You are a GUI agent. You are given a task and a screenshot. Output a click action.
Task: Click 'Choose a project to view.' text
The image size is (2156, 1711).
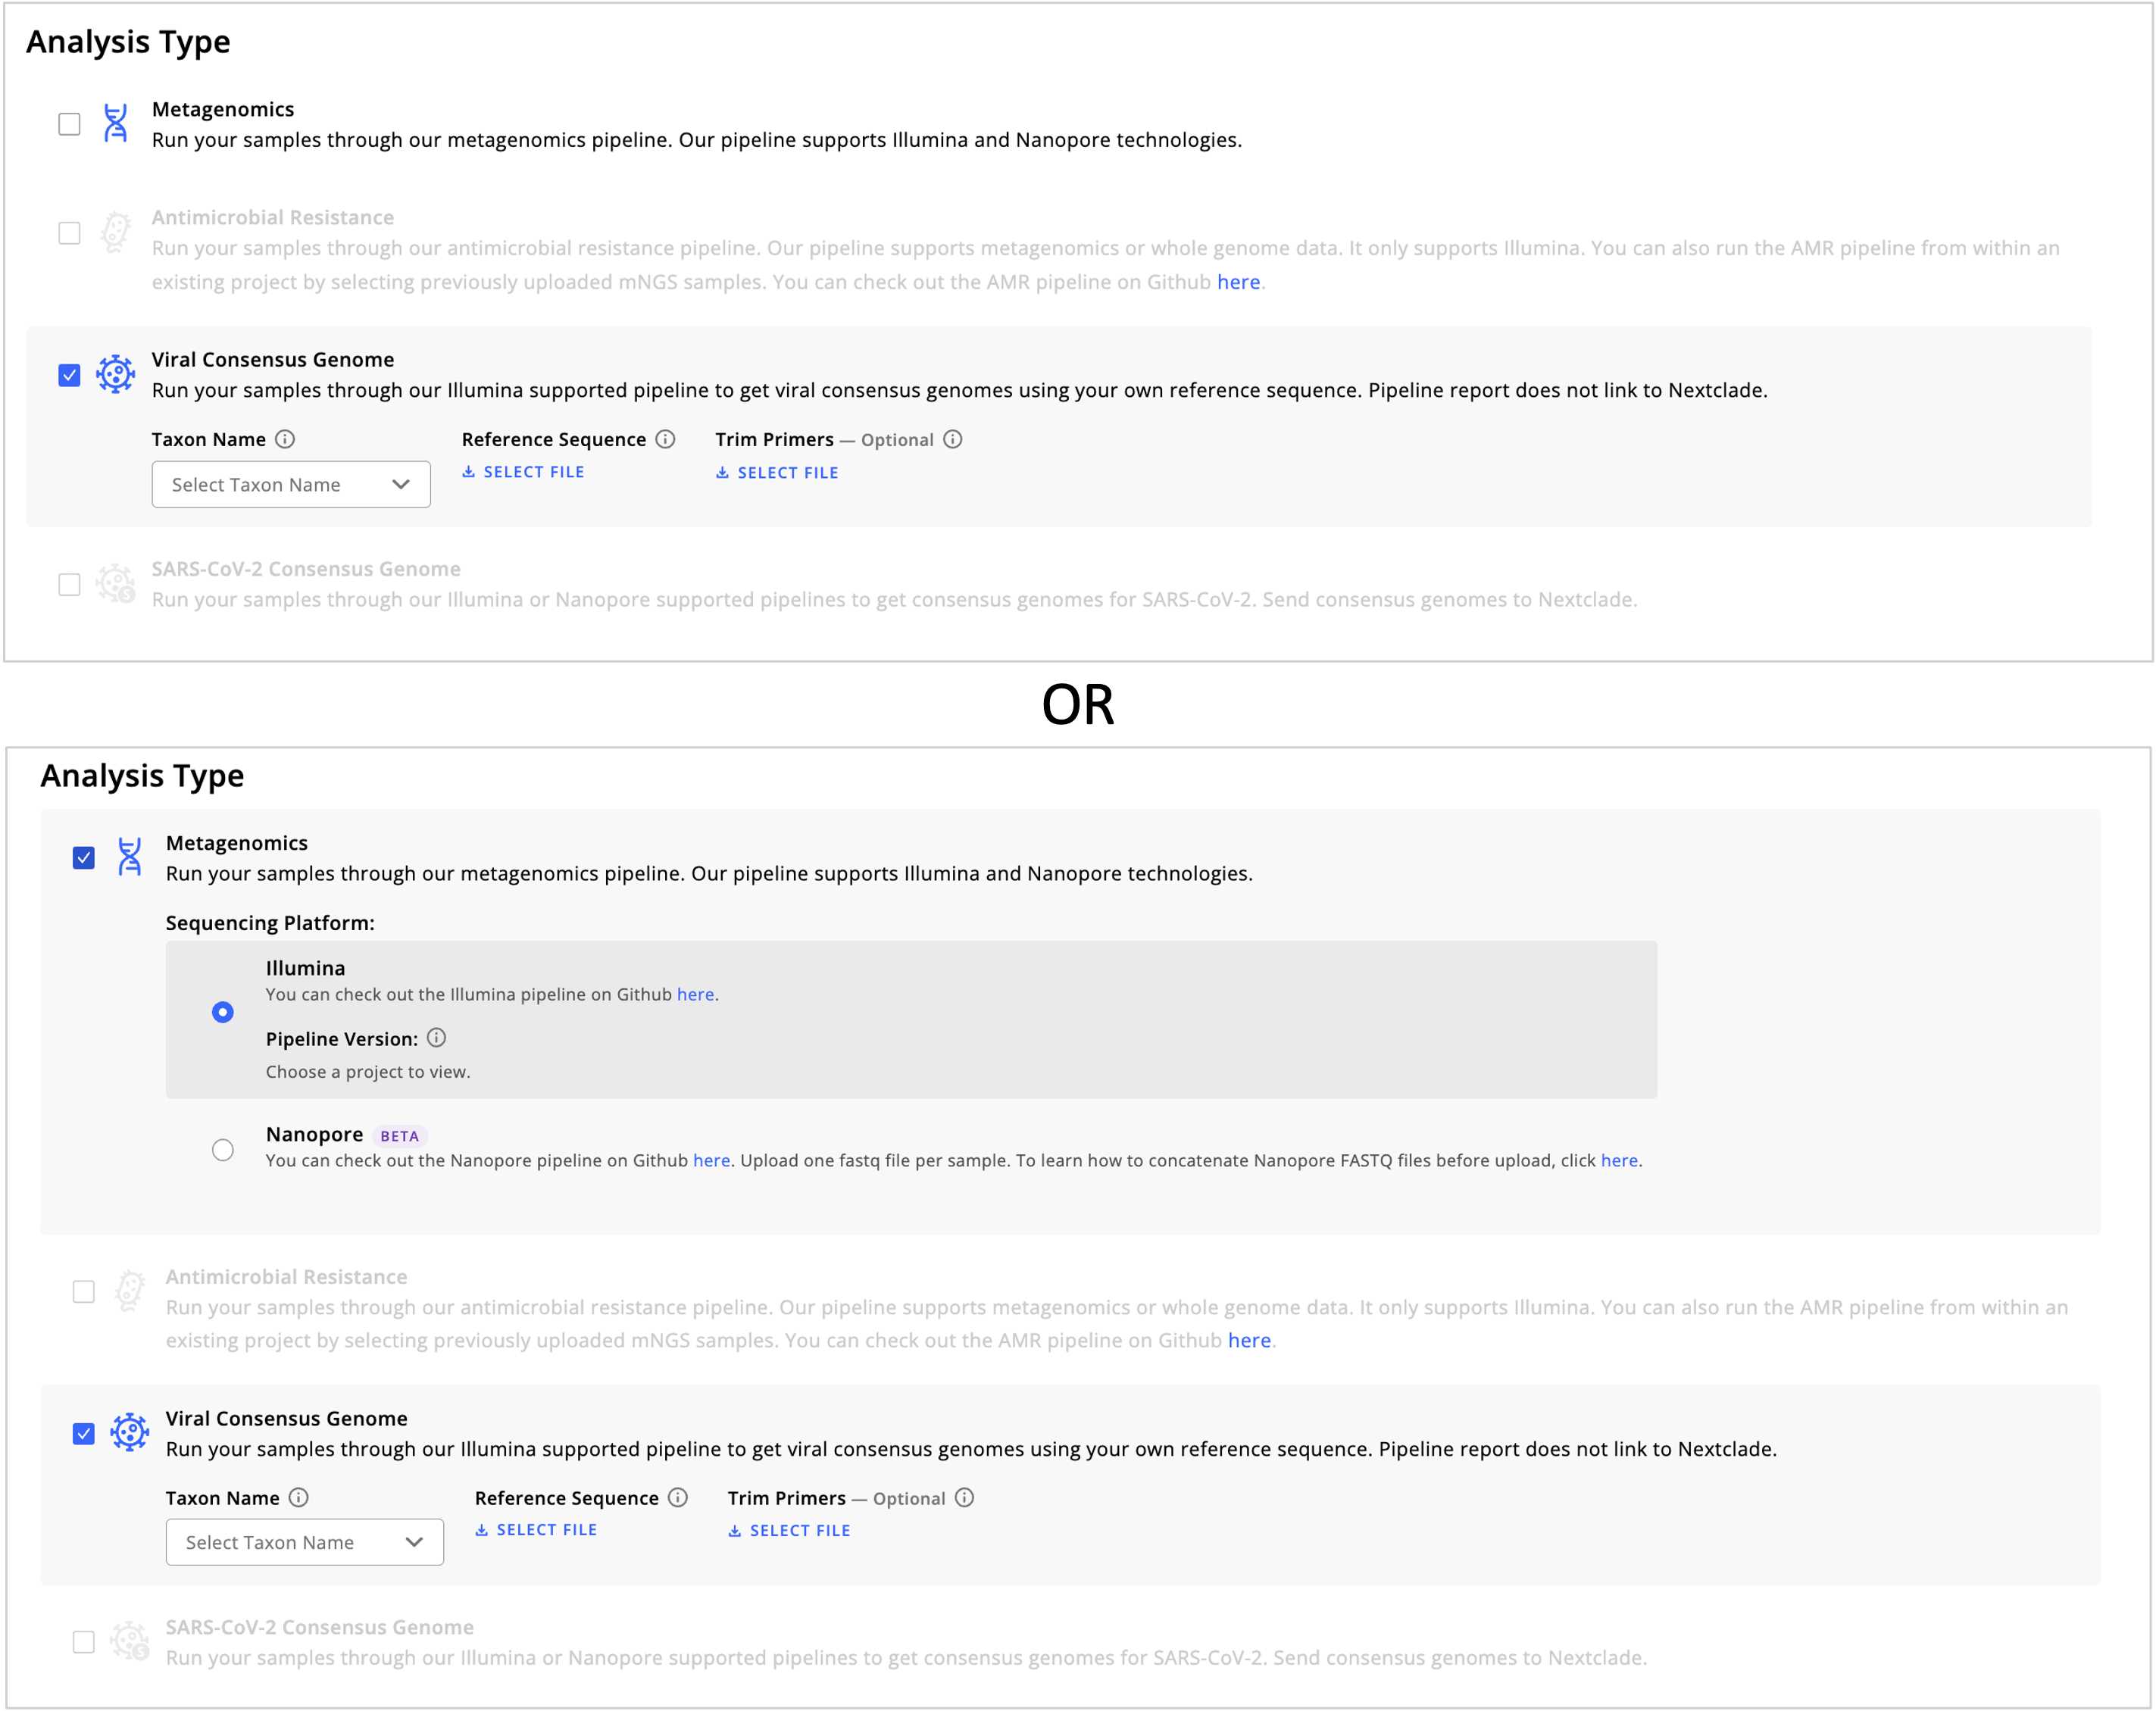pyautogui.click(x=368, y=1071)
